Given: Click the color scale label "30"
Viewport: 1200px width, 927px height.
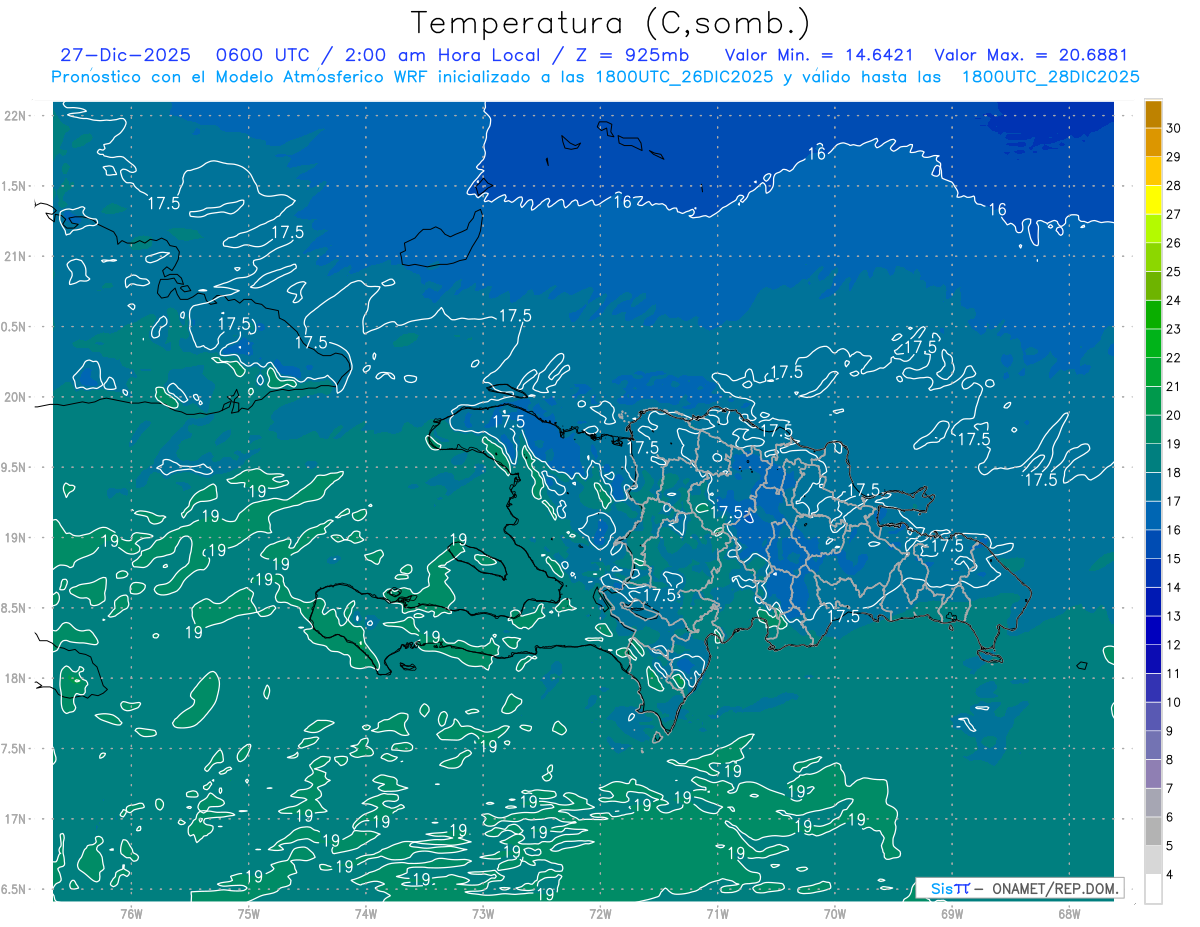Looking at the screenshot, I should tap(1174, 128).
